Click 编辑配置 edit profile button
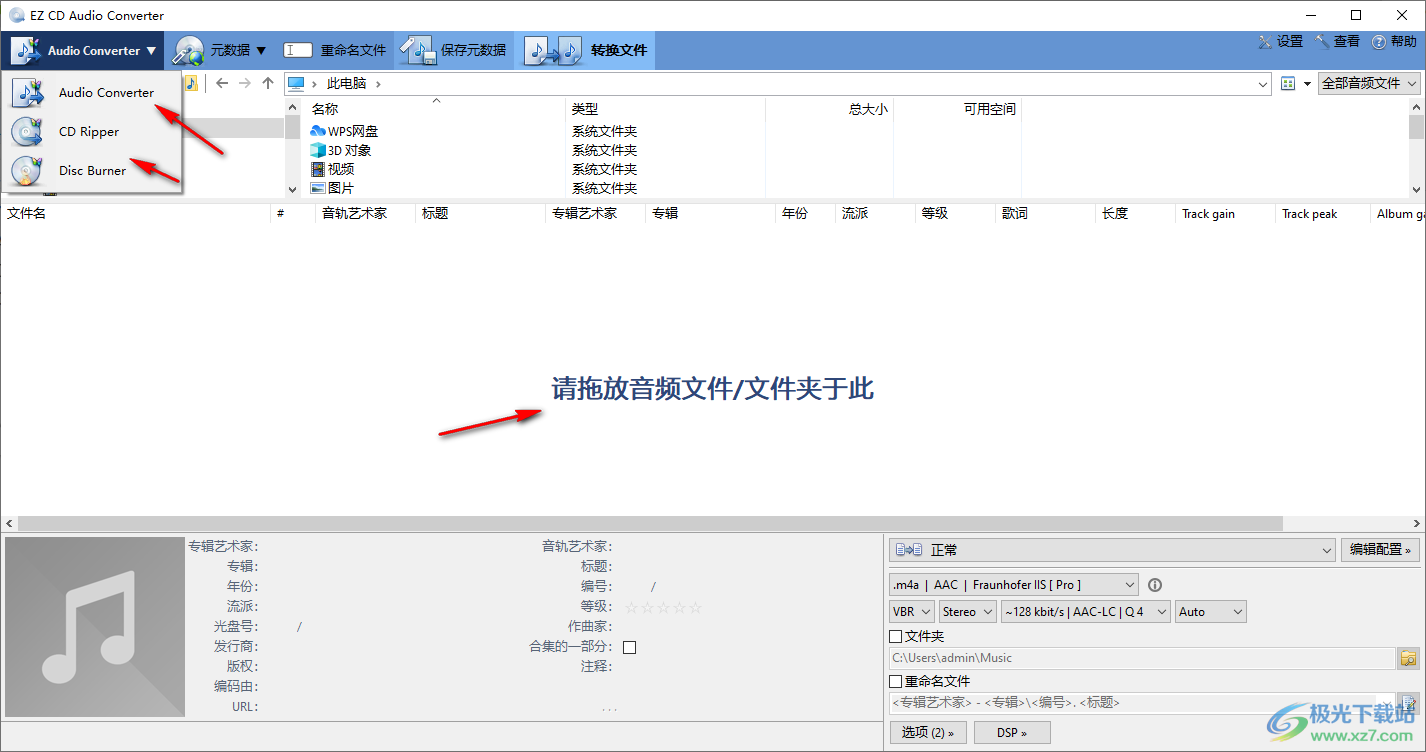1426x752 pixels. (1380, 549)
